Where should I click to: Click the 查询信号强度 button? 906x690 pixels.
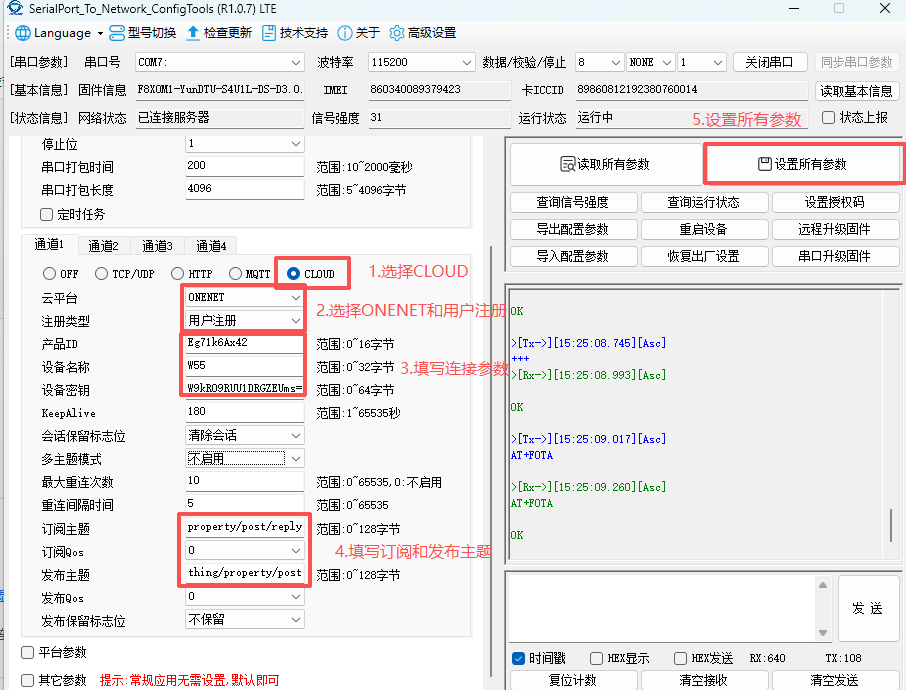[573, 202]
